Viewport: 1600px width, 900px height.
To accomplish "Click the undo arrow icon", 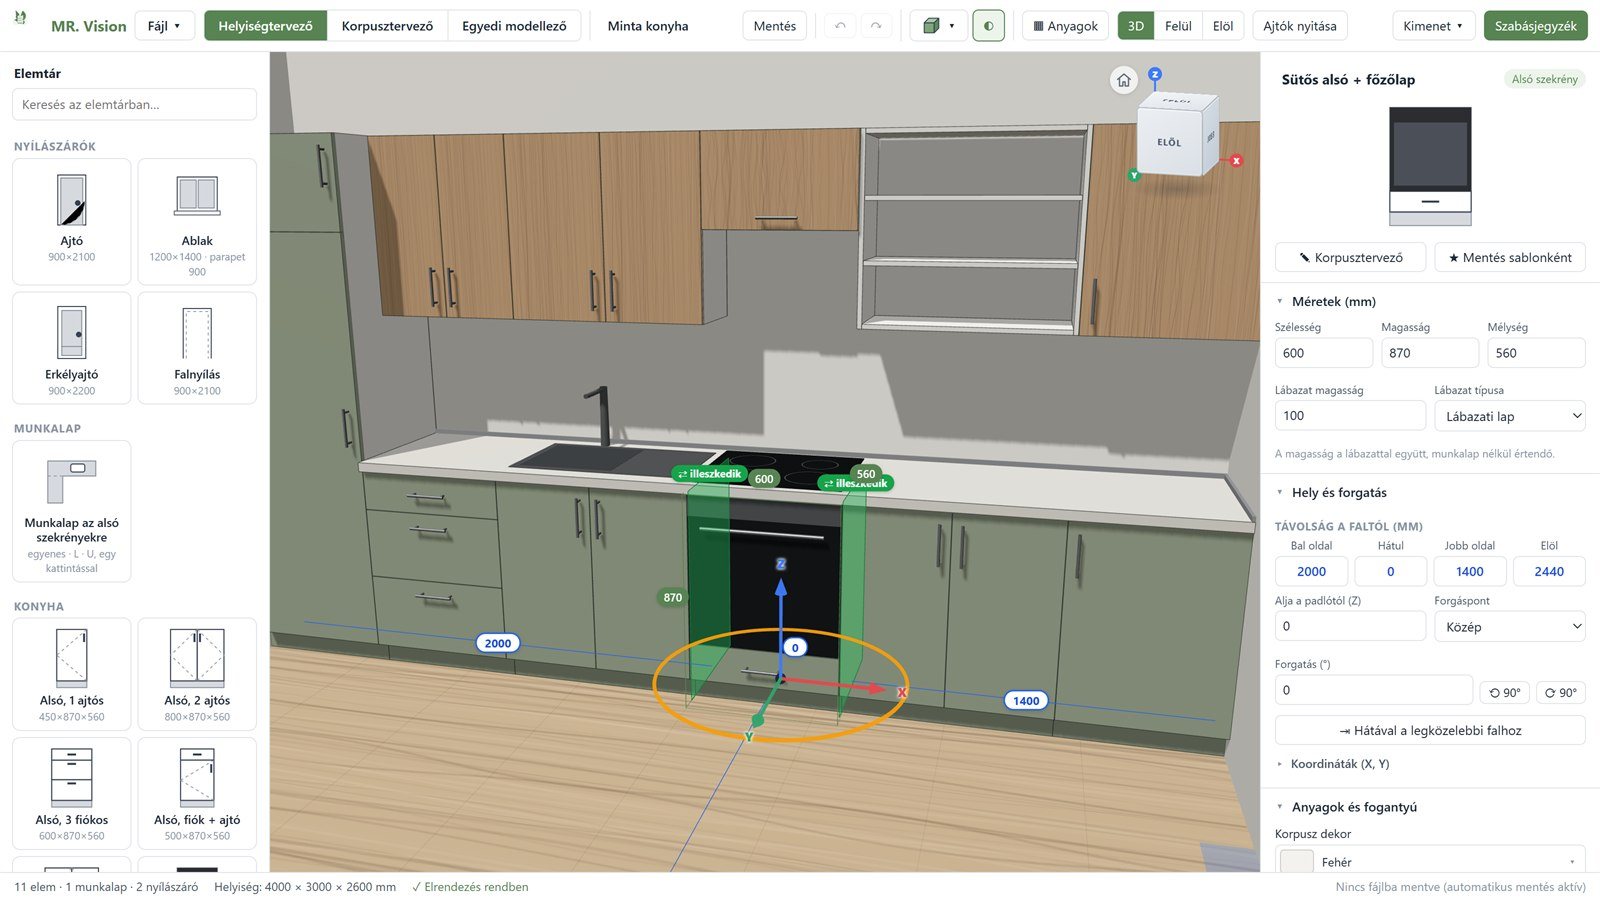I will point(840,26).
